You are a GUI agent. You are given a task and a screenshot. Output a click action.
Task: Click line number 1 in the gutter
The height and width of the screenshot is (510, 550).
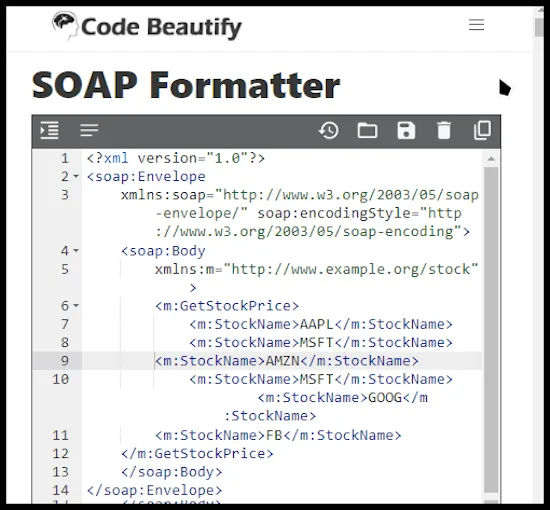pyautogui.click(x=65, y=158)
